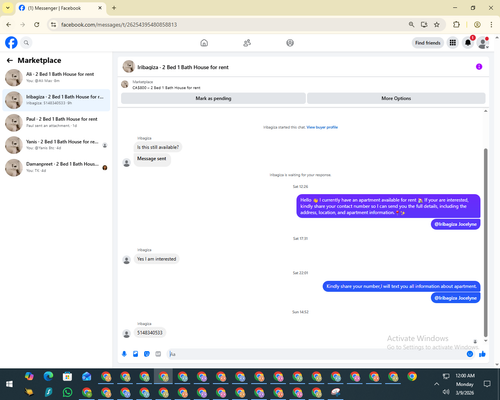This screenshot has height=400, width=500.
Task: Click the 'Kindly share your number' message
Action: click(401, 286)
